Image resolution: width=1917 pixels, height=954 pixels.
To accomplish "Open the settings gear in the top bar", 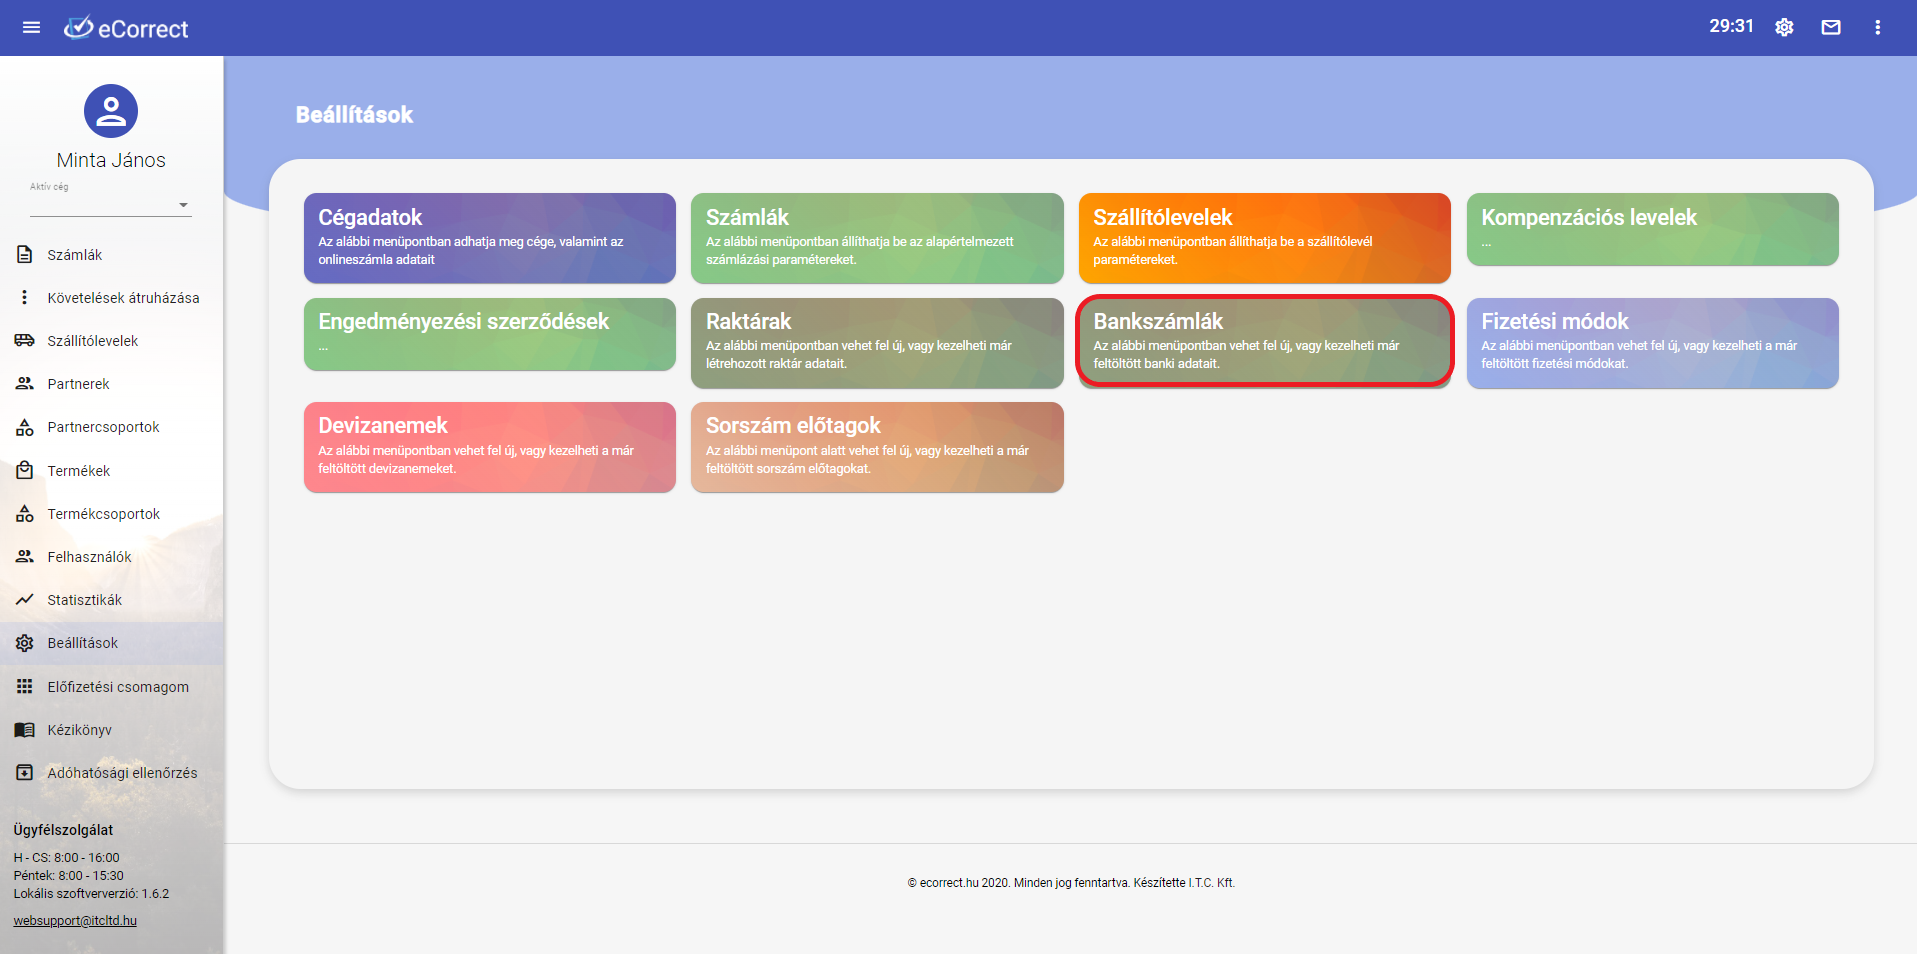I will point(1784,28).
